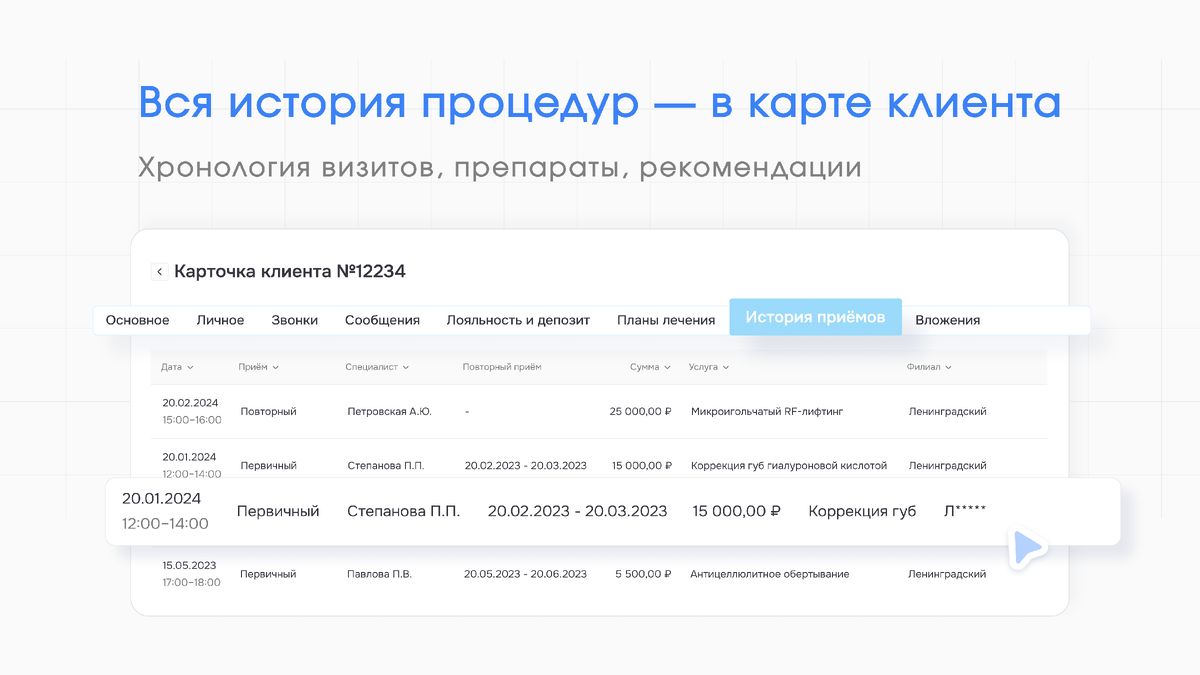
Task: Select the highlighted row date 20.01.2024
Action: [161, 498]
